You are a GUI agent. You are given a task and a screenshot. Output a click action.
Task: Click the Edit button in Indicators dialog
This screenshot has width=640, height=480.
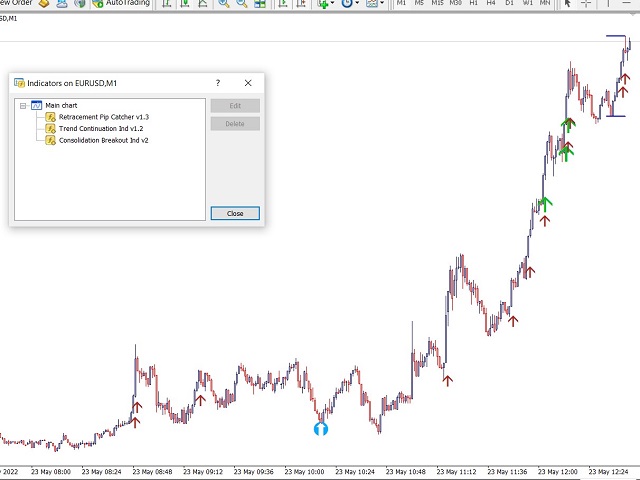(x=235, y=106)
